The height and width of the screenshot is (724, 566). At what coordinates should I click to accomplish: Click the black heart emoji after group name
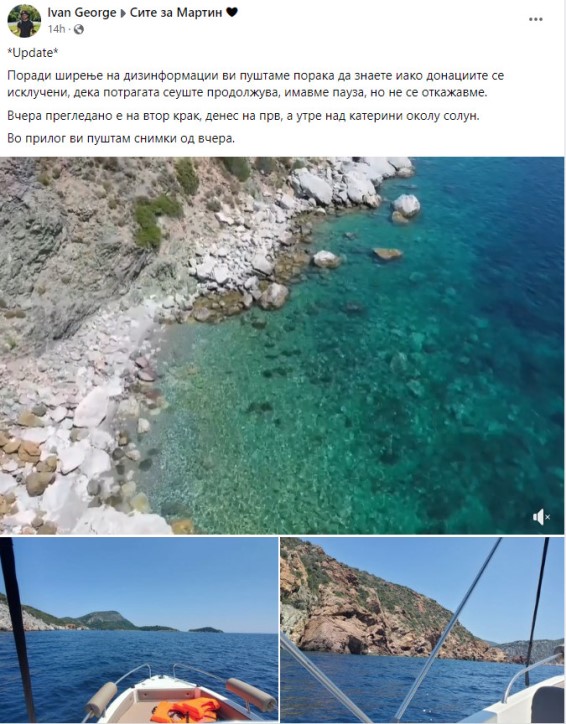pyautogui.click(x=232, y=12)
